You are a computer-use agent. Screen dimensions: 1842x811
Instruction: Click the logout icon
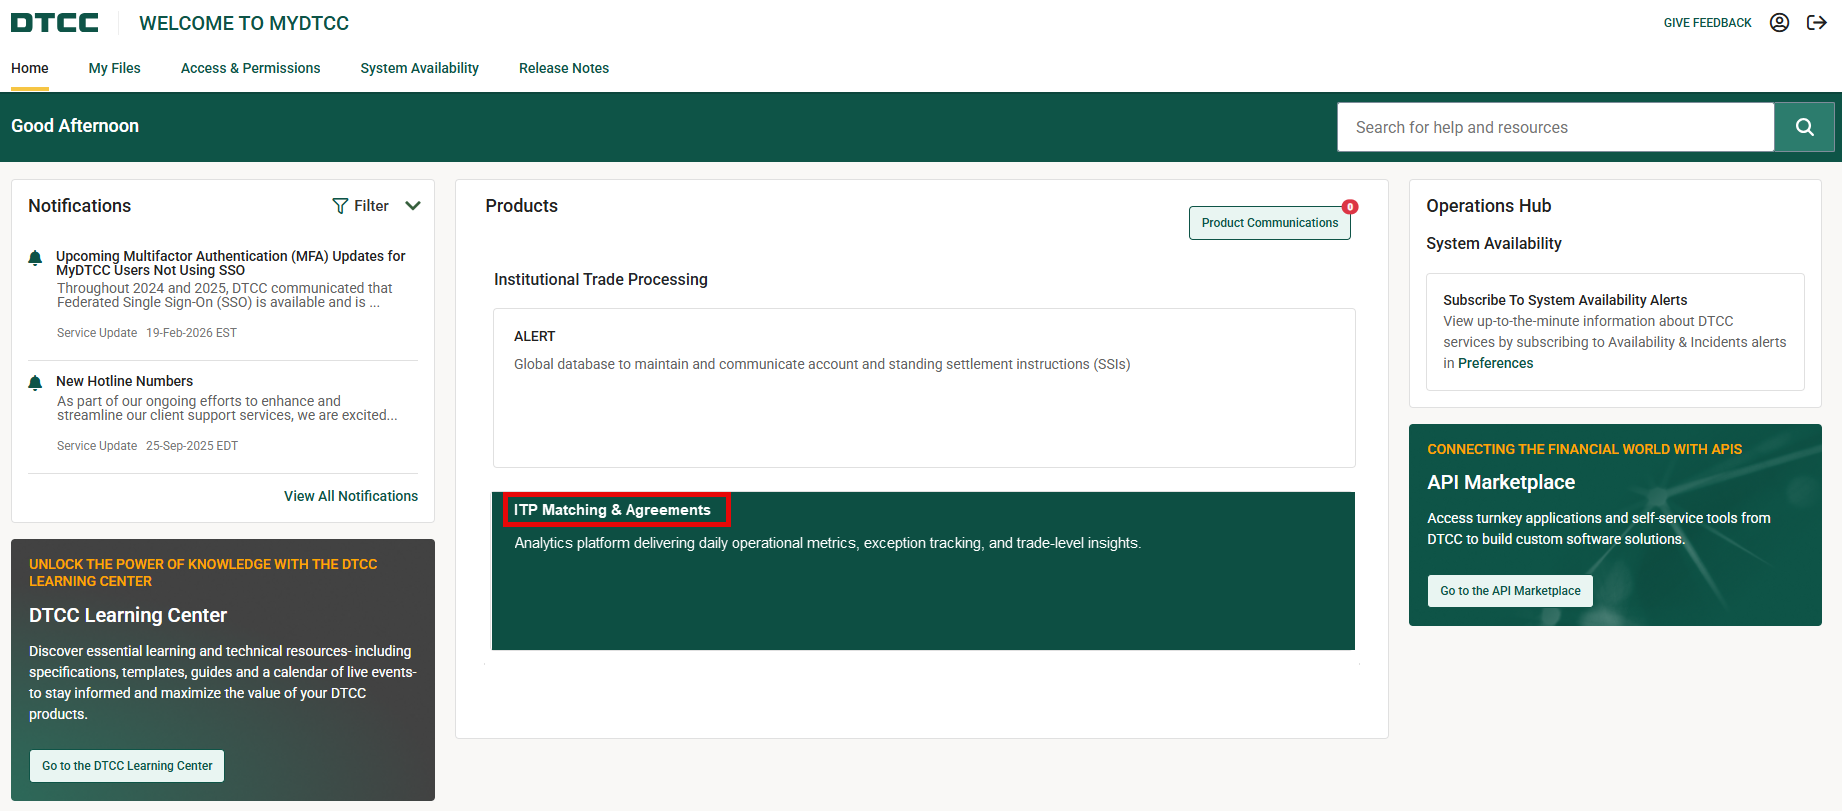tap(1816, 23)
